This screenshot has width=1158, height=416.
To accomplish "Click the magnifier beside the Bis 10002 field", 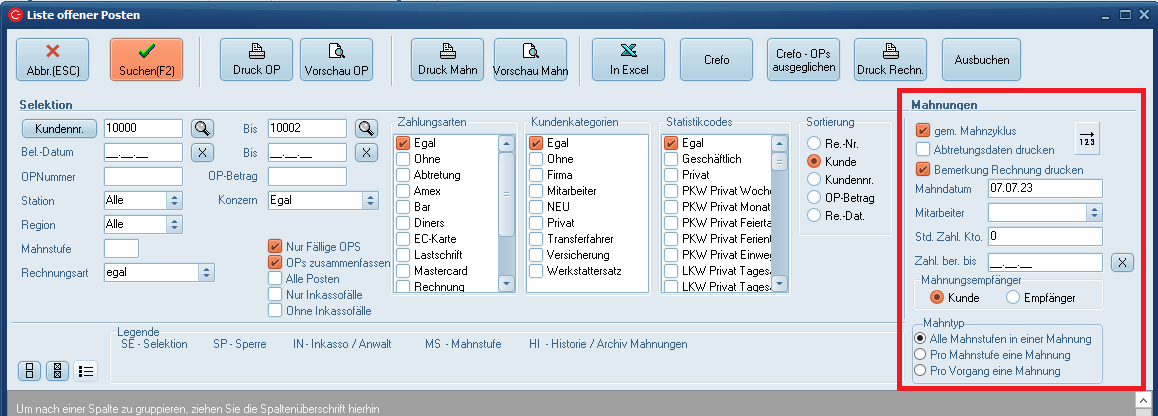I will pyautogui.click(x=367, y=128).
